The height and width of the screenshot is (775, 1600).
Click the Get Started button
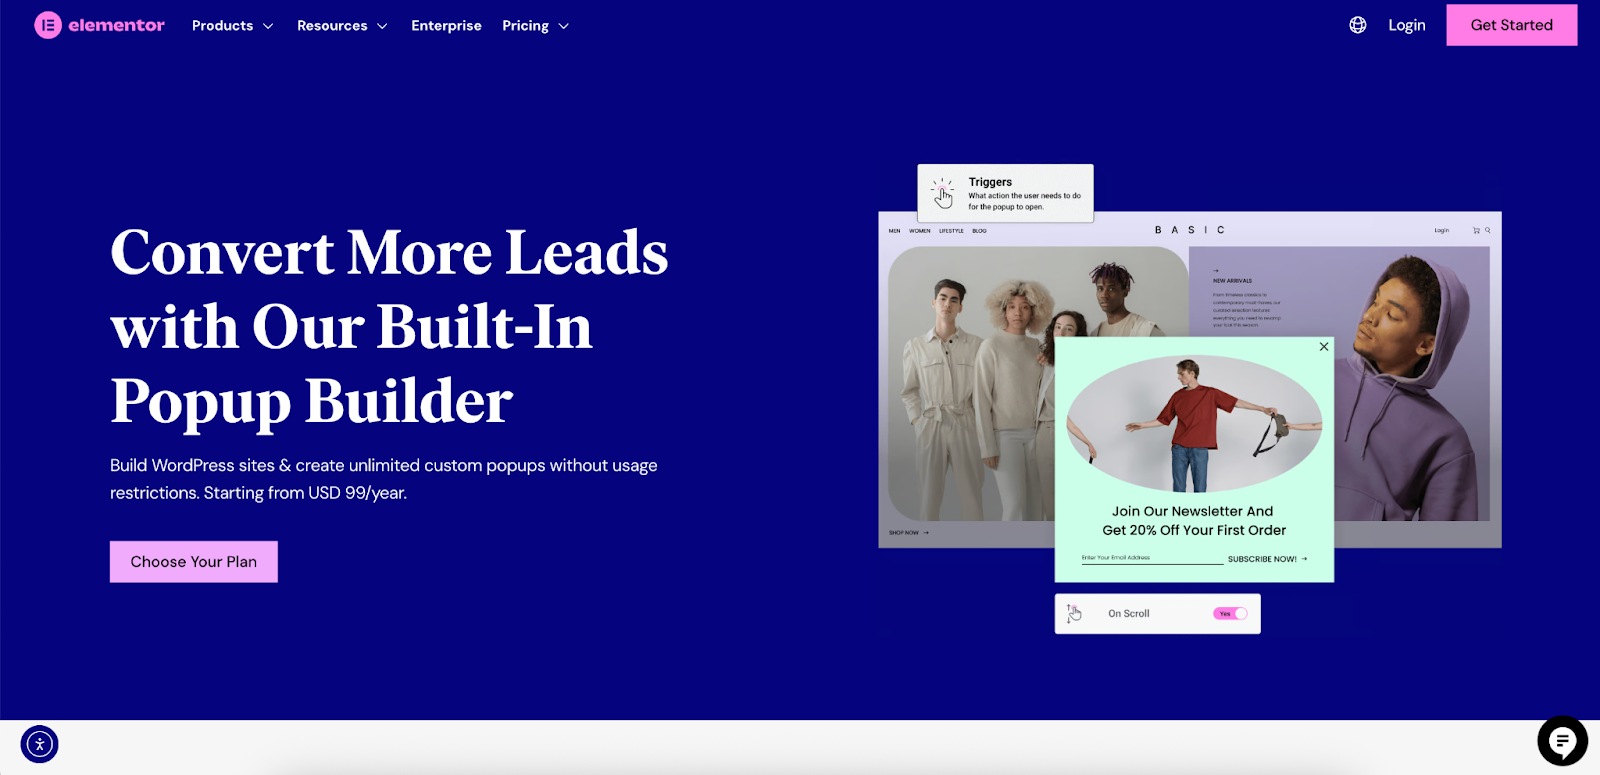click(1511, 25)
